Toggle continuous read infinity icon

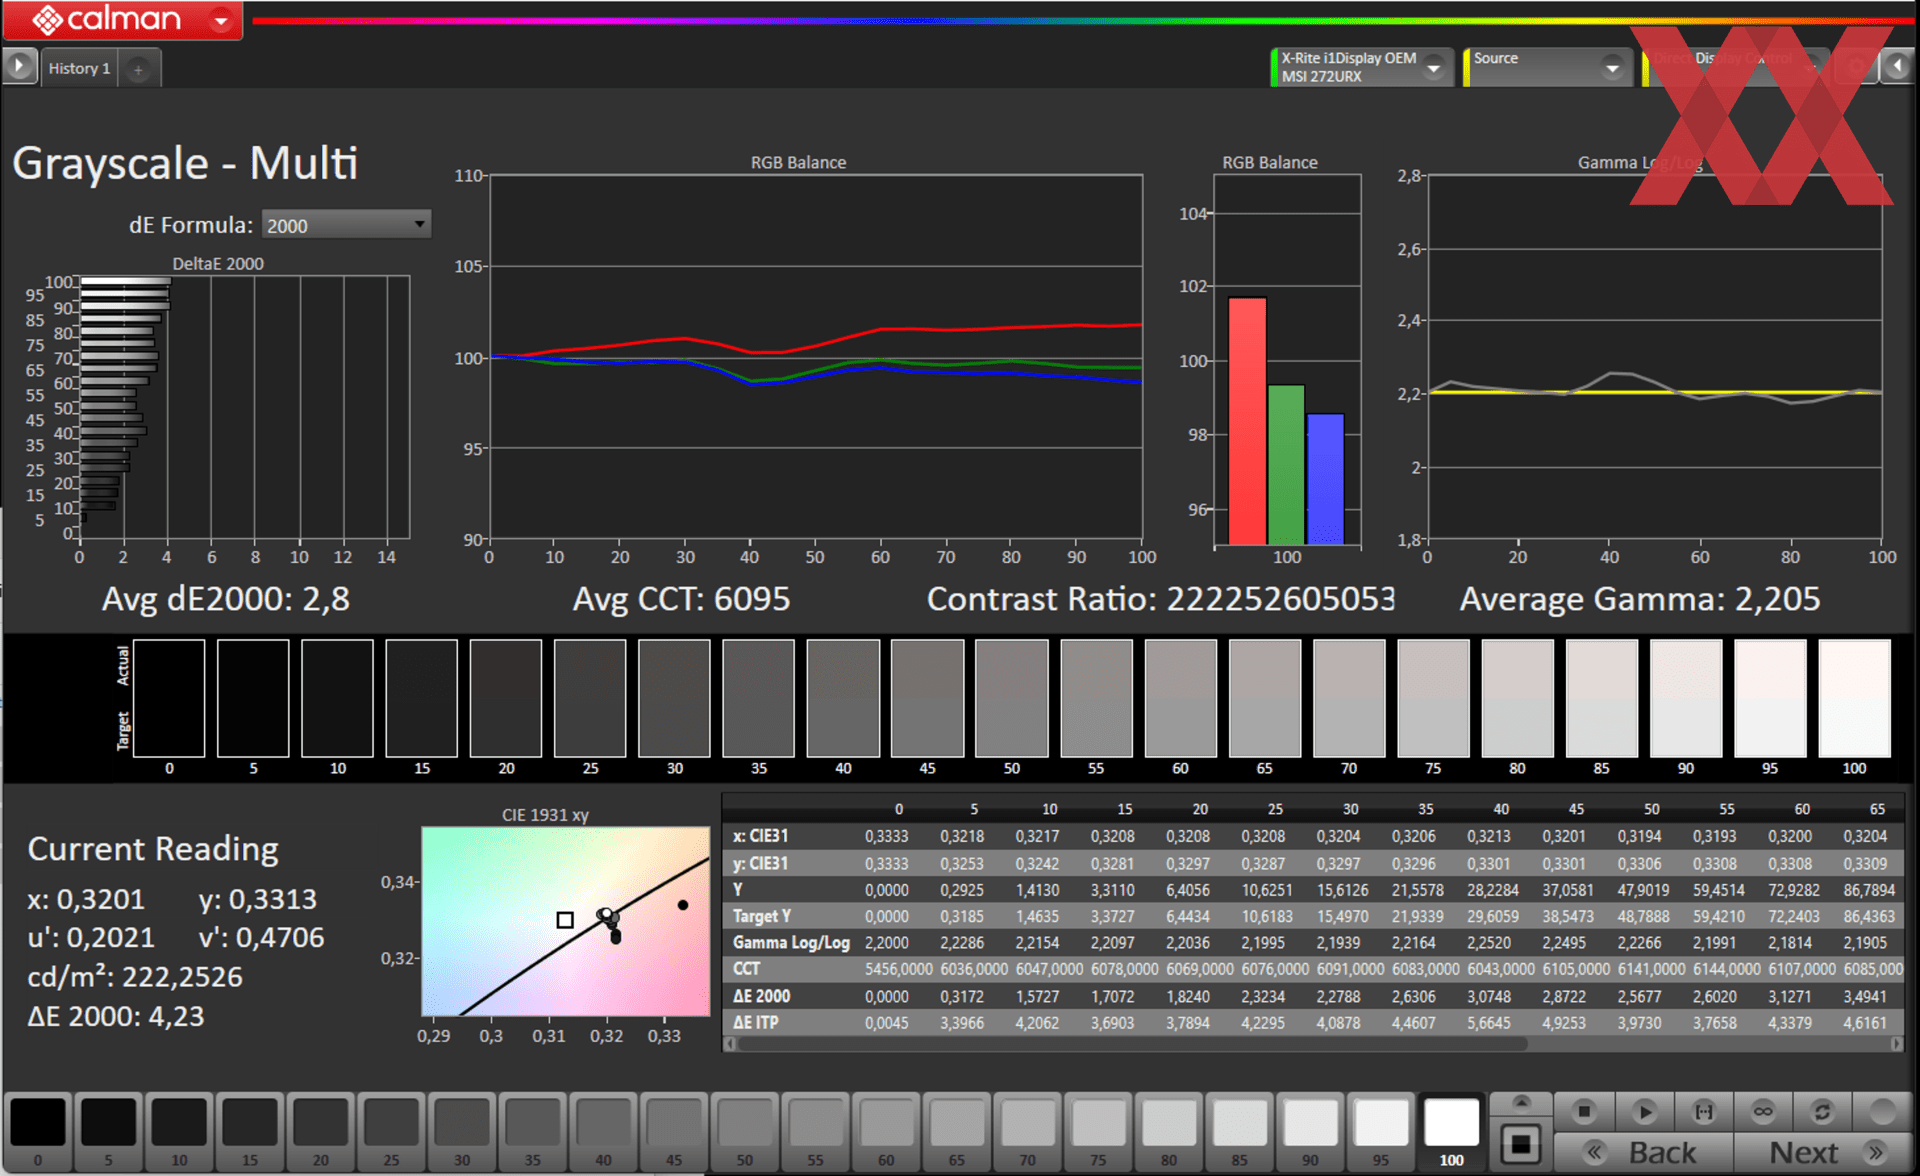1763,1111
